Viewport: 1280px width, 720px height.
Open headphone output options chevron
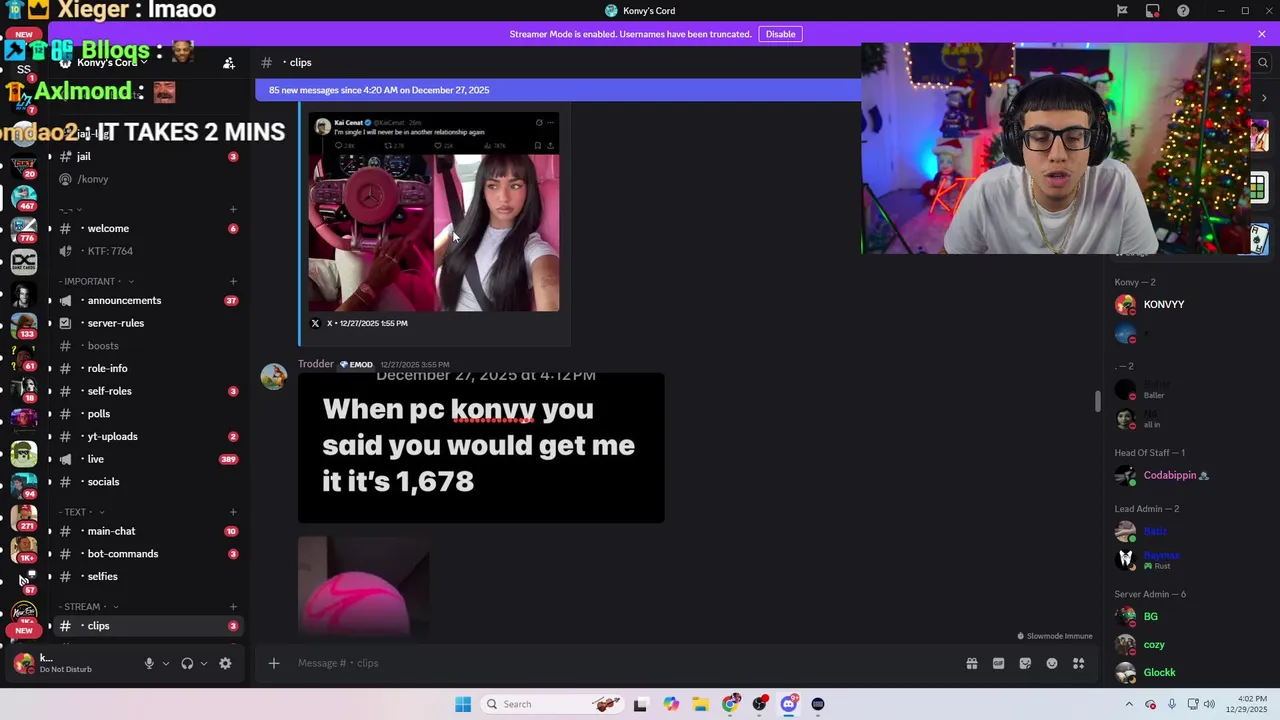point(204,663)
